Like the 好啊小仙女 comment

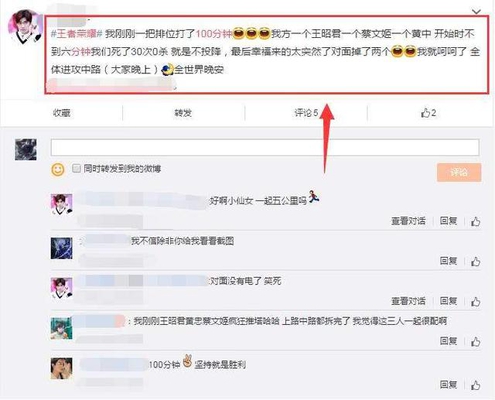(476, 221)
